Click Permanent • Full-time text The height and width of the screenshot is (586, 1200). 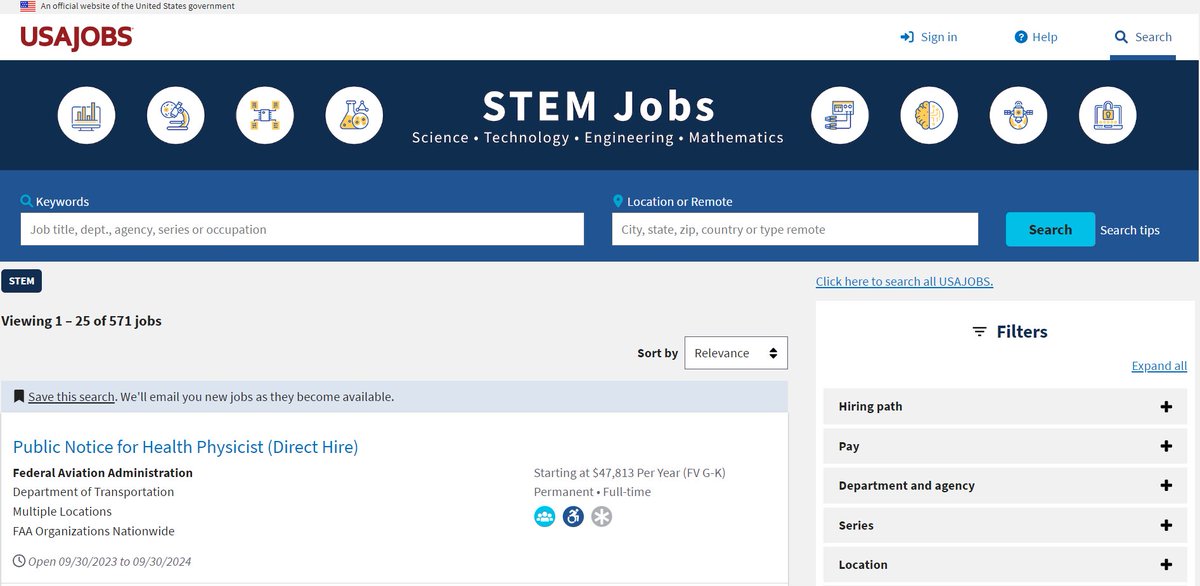pyautogui.click(x=592, y=492)
